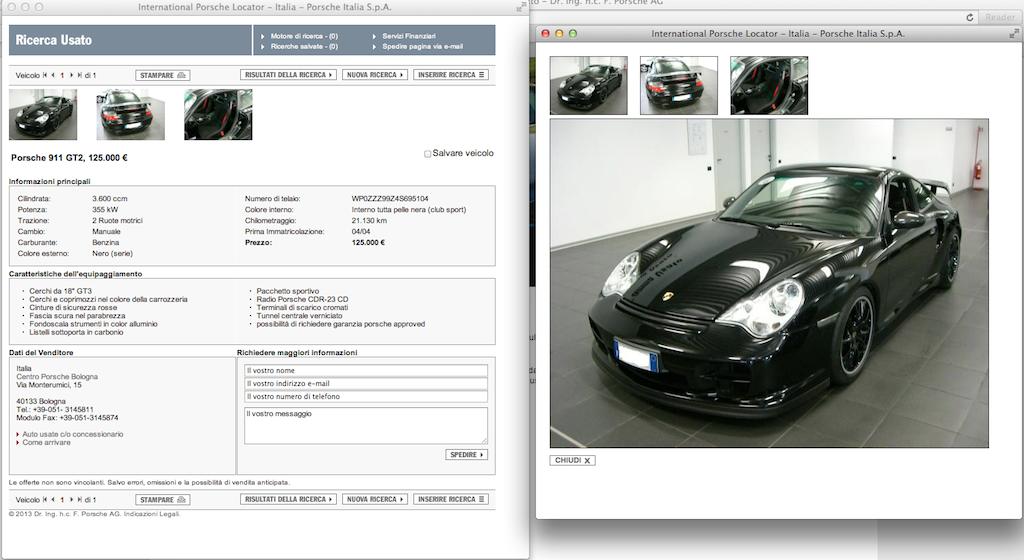Image resolution: width=1024 pixels, height=560 pixels.
Task: Open Indicazioni Legali footer link
Action: pos(151,514)
